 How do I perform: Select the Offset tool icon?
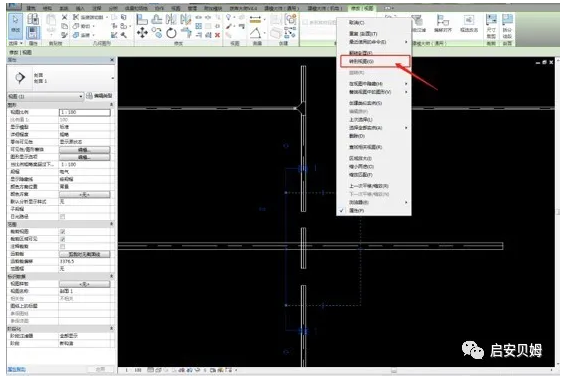pyautogui.click(x=157, y=19)
